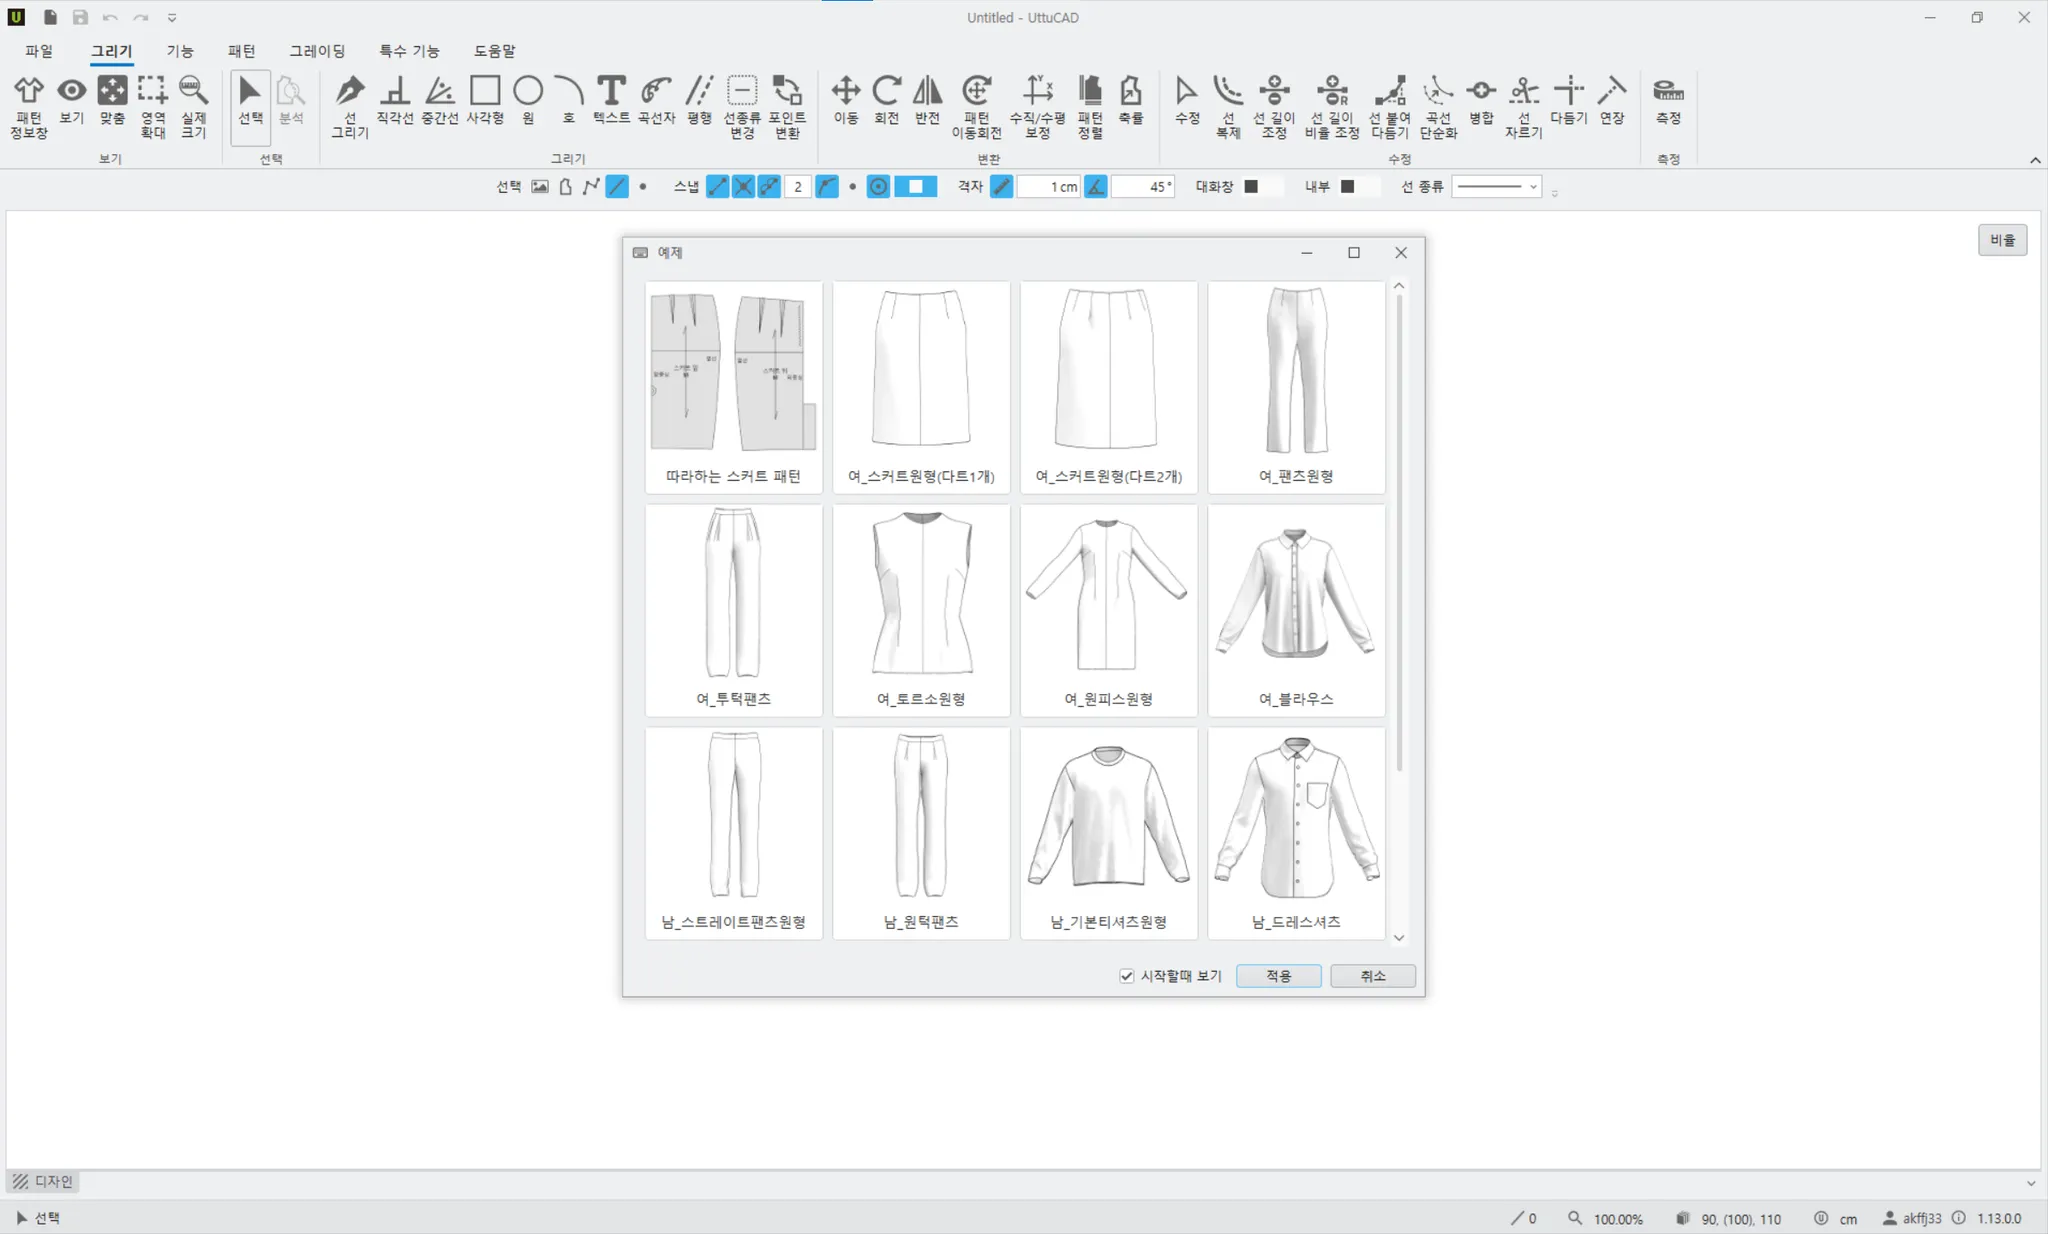The width and height of the screenshot is (2048, 1234).
Task: Choose the 여_블라우스 example thumbnail
Action: coord(1296,608)
